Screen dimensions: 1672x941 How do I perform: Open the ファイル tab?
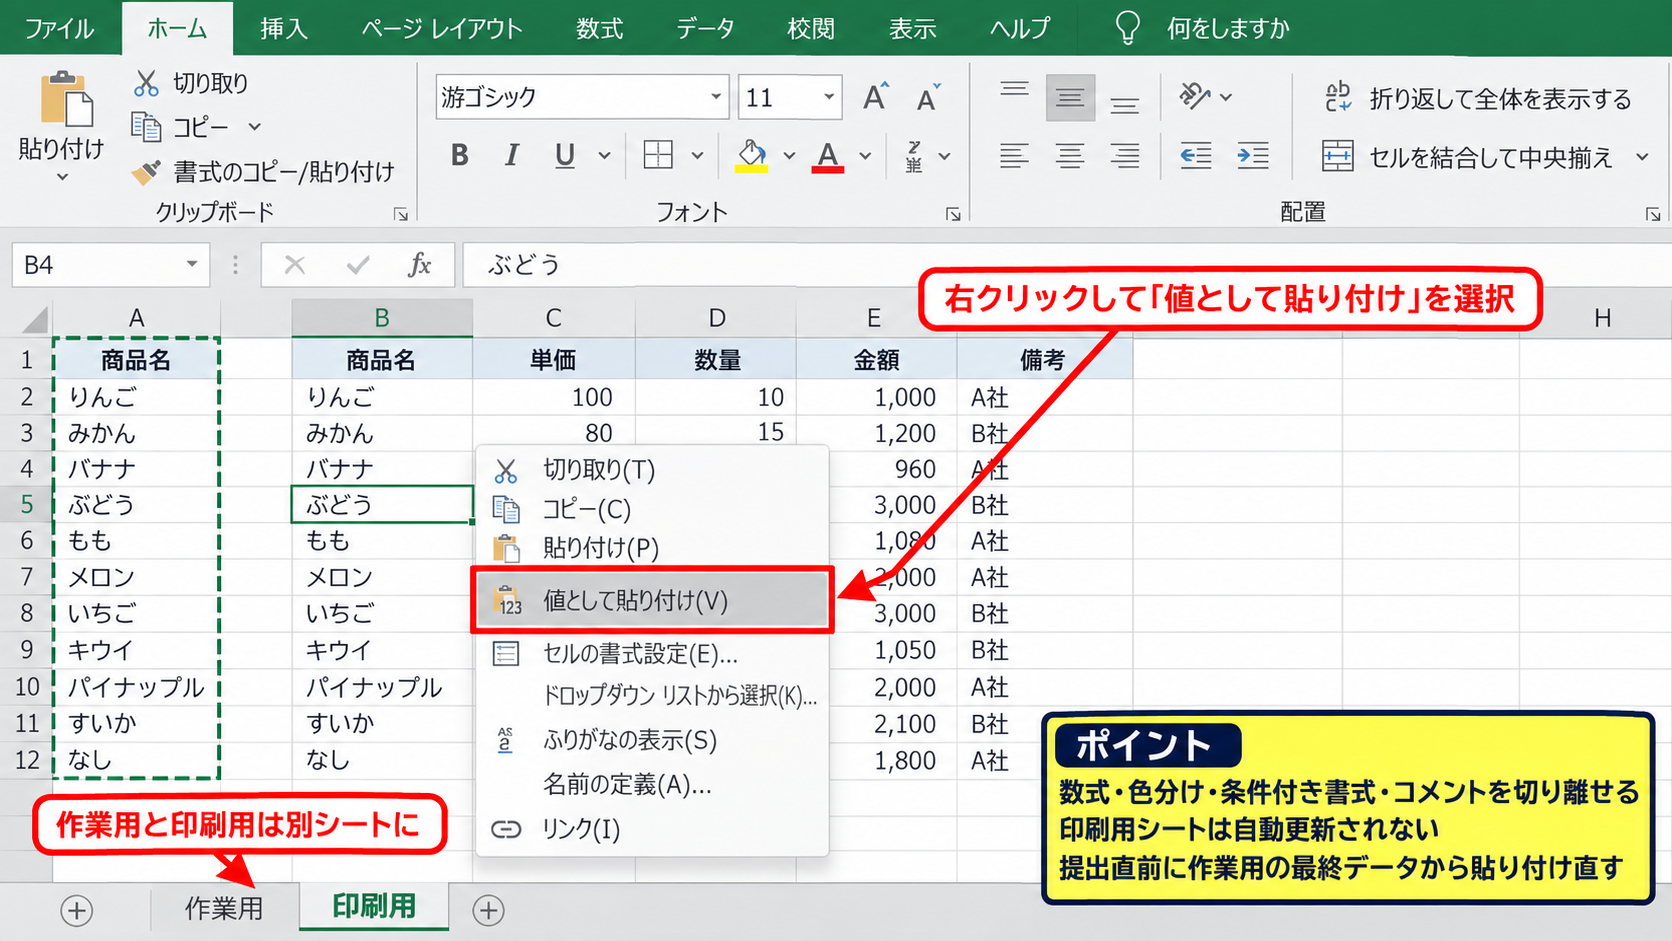tap(59, 28)
